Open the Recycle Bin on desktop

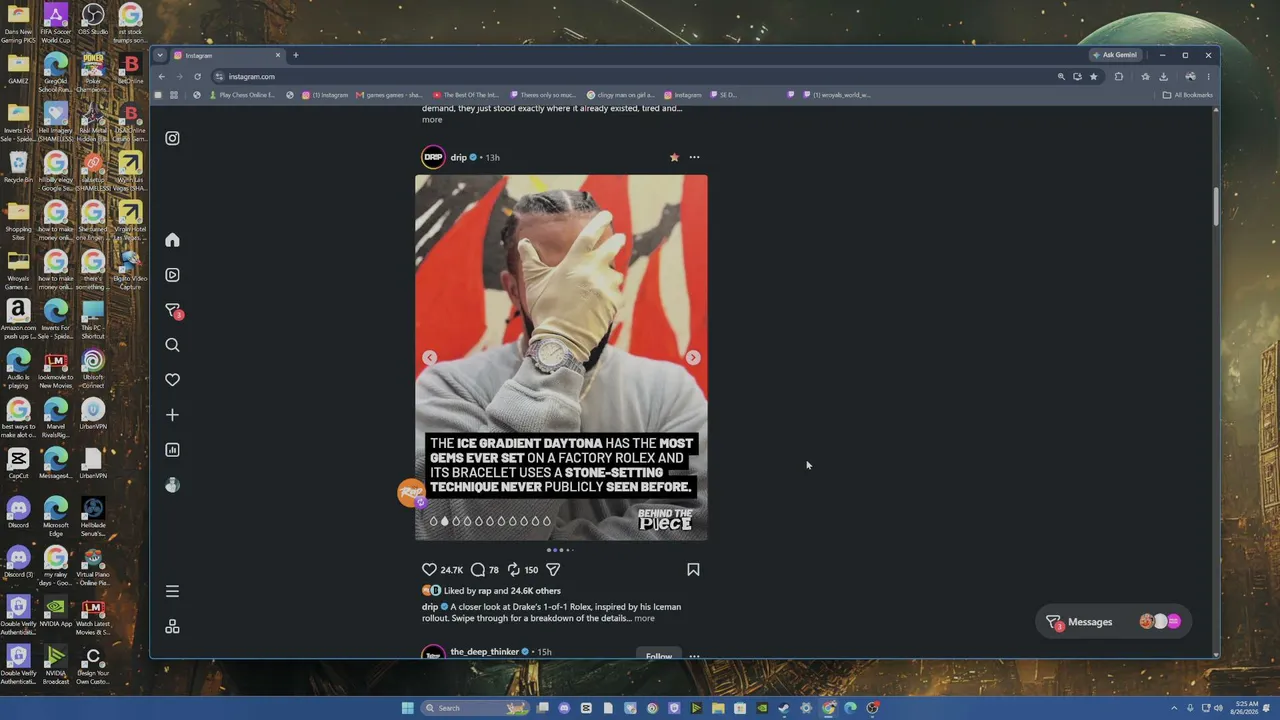(18, 167)
